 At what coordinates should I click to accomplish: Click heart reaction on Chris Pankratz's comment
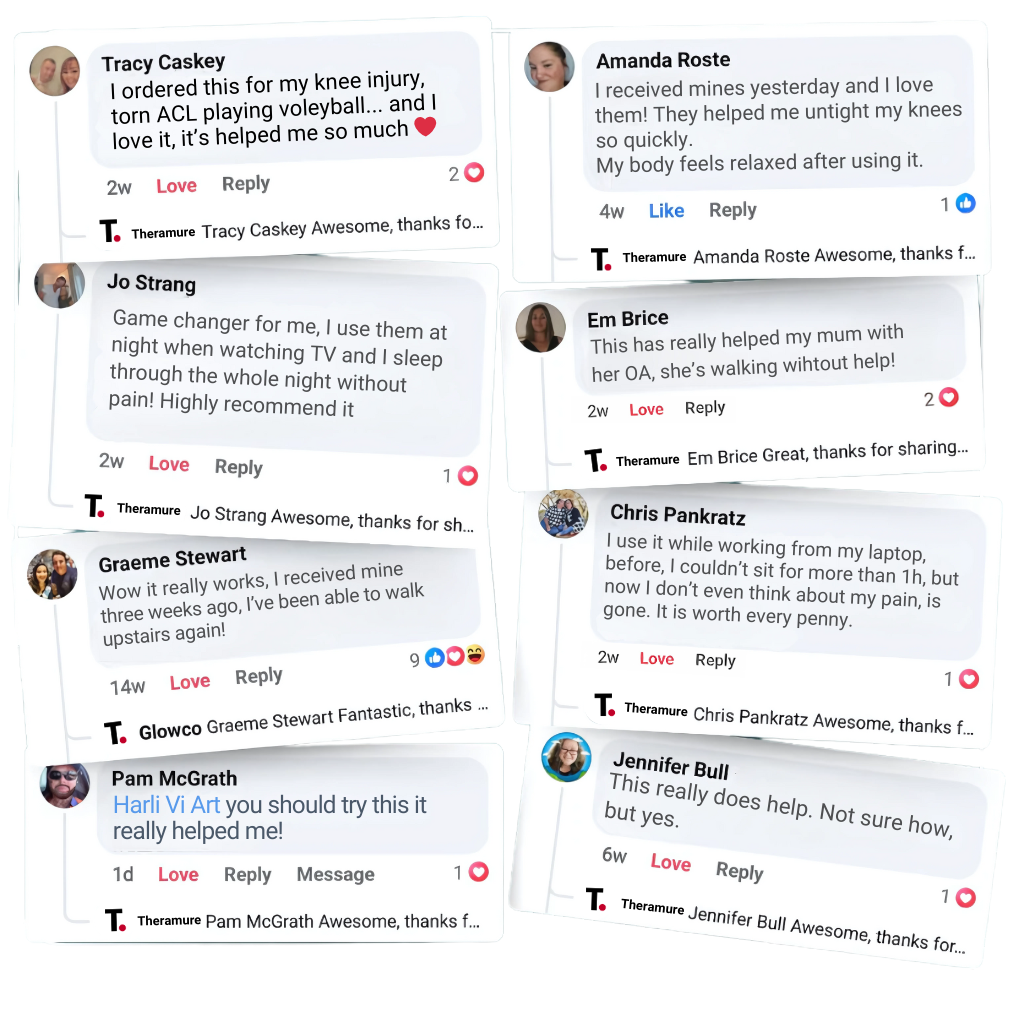coord(968,679)
